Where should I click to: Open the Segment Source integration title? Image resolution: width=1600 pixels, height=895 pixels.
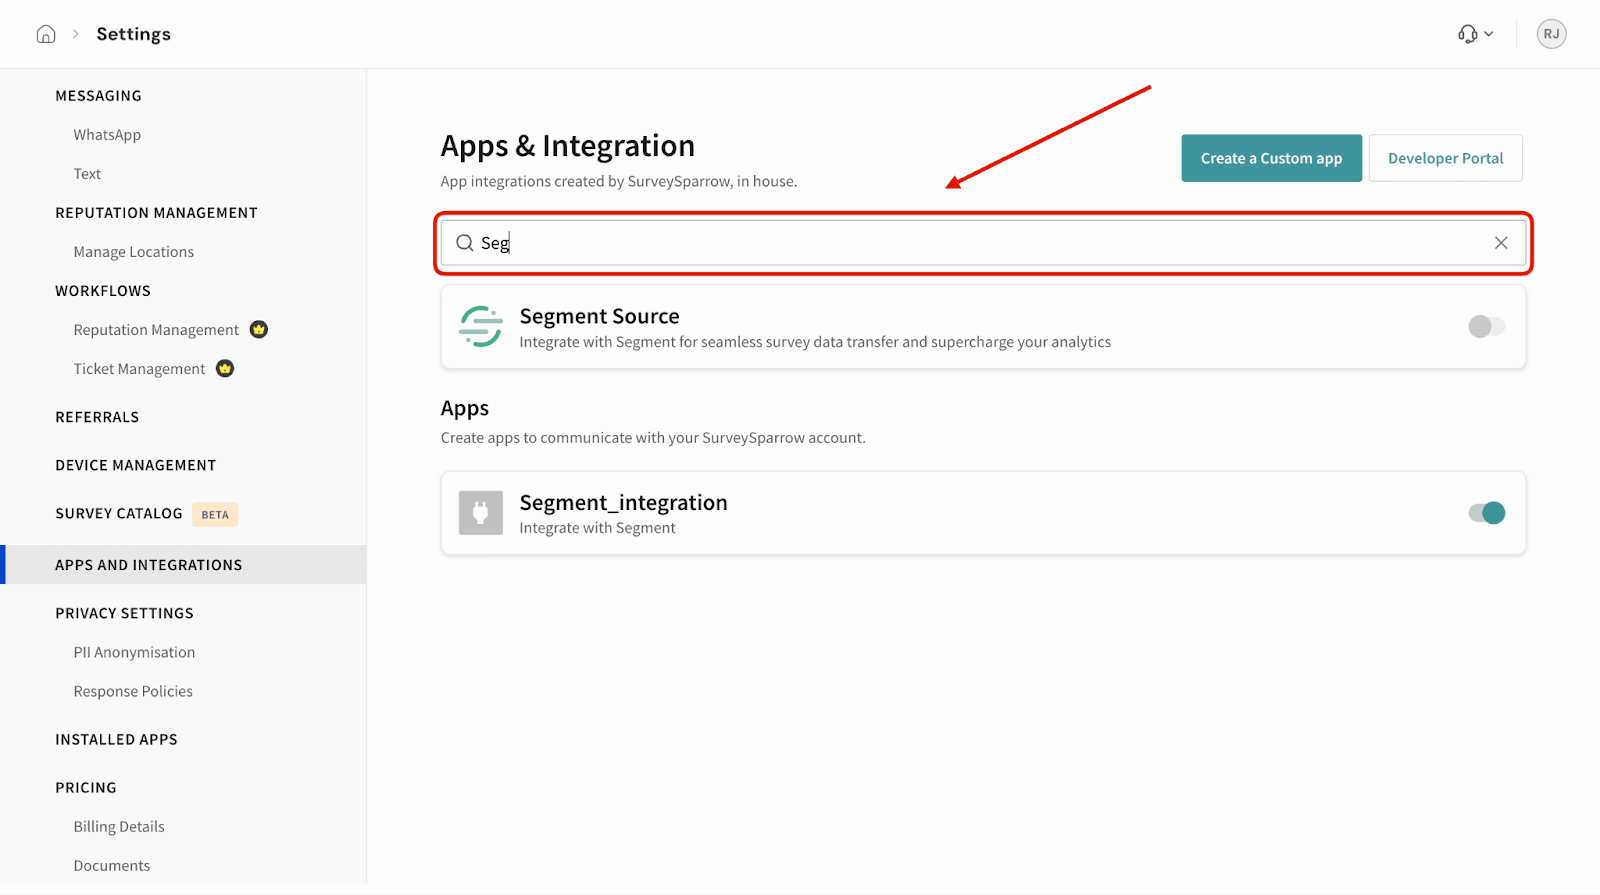coord(599,316)
